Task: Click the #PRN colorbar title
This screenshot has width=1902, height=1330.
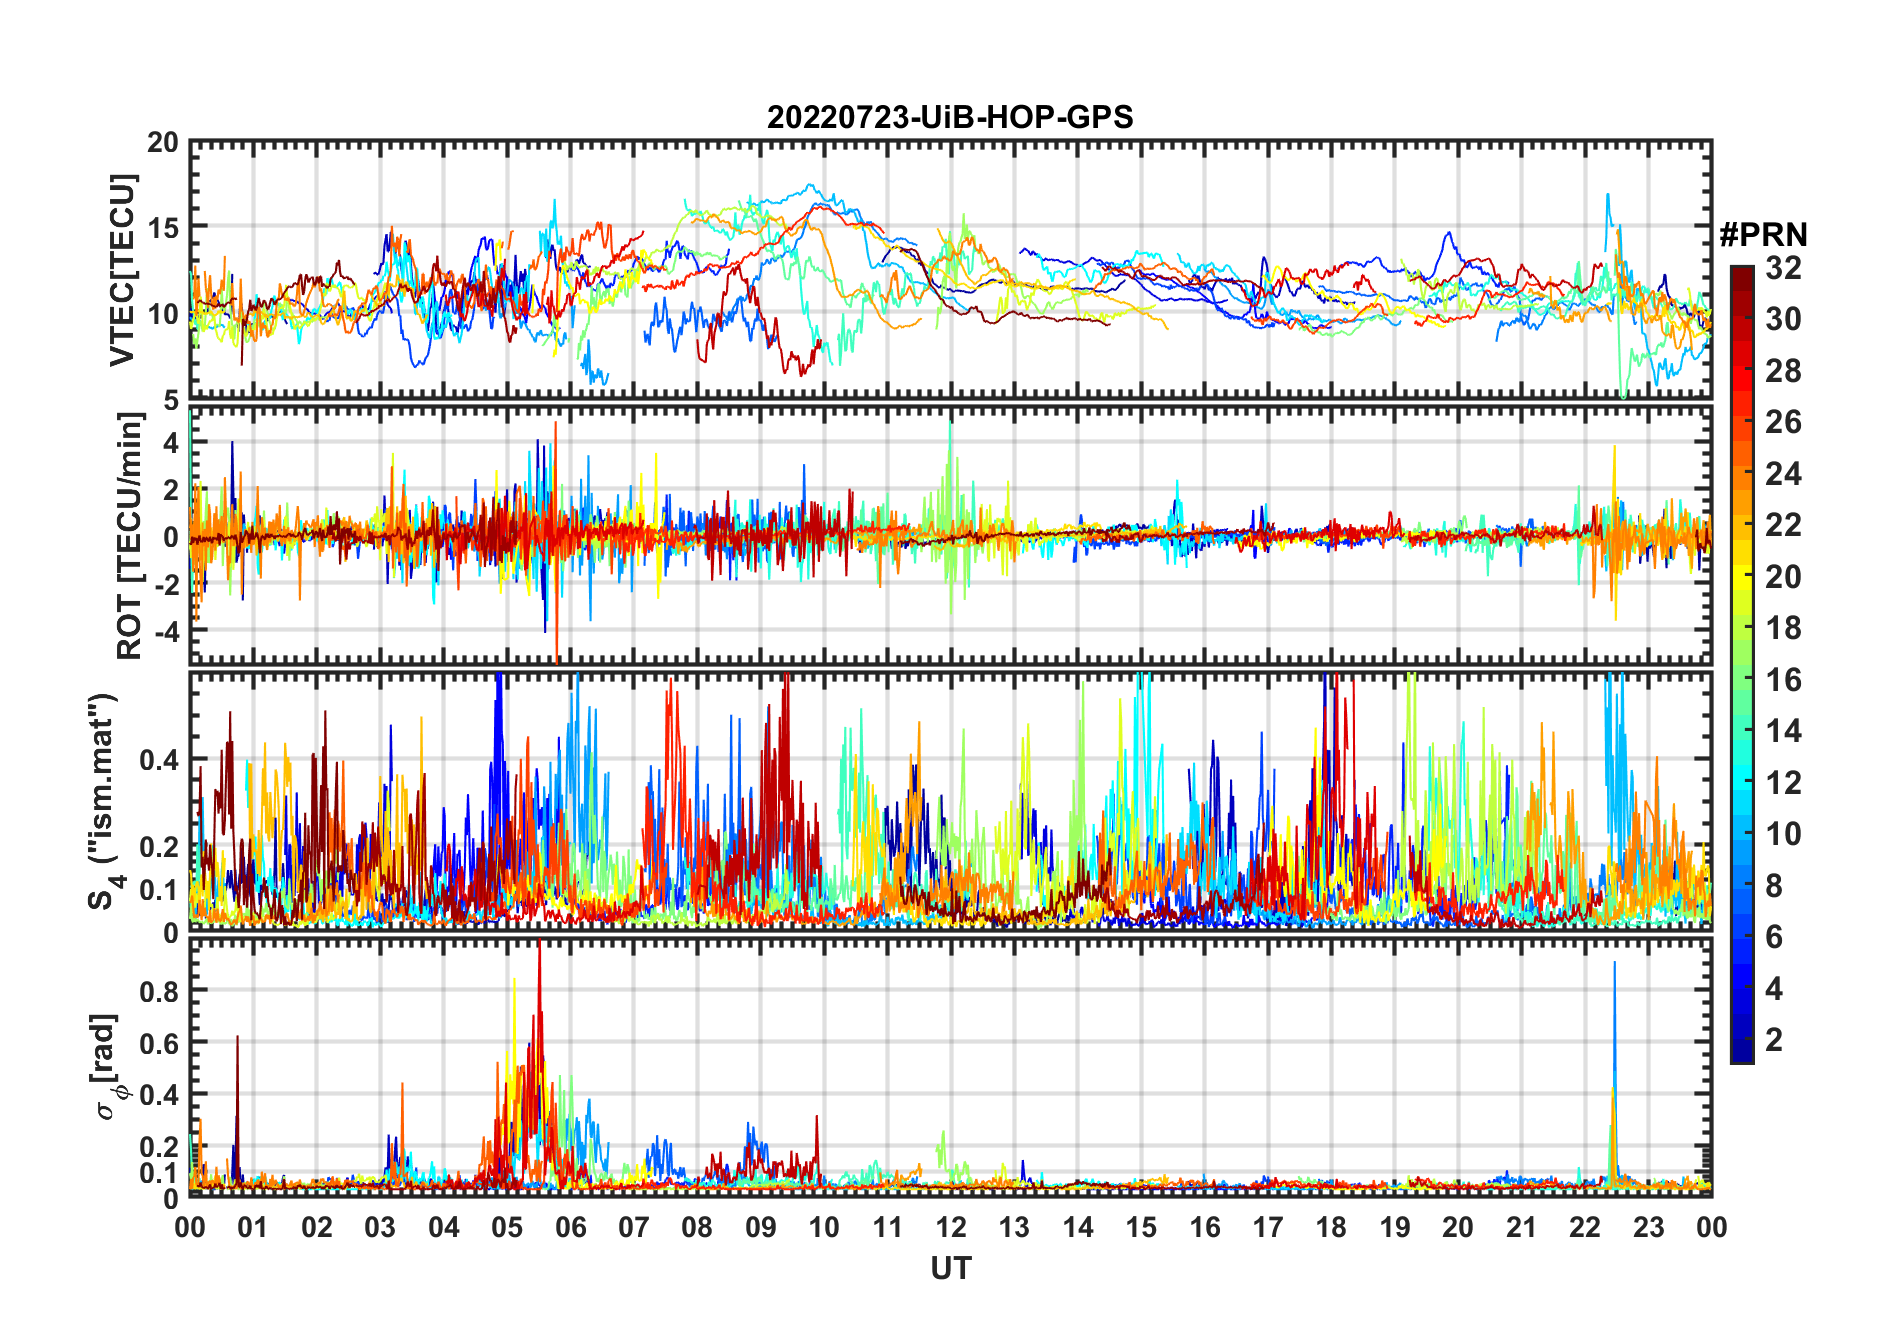Action: coord(1763,235)
